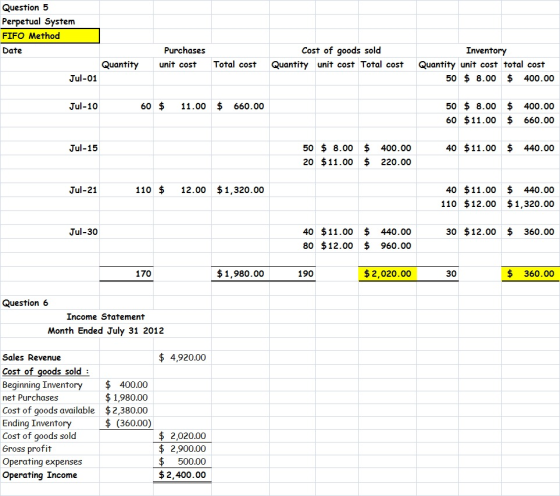Select Jul-21 Purchases total cost $1,320.00
This screenshot has width=560, height=496.
240,190
